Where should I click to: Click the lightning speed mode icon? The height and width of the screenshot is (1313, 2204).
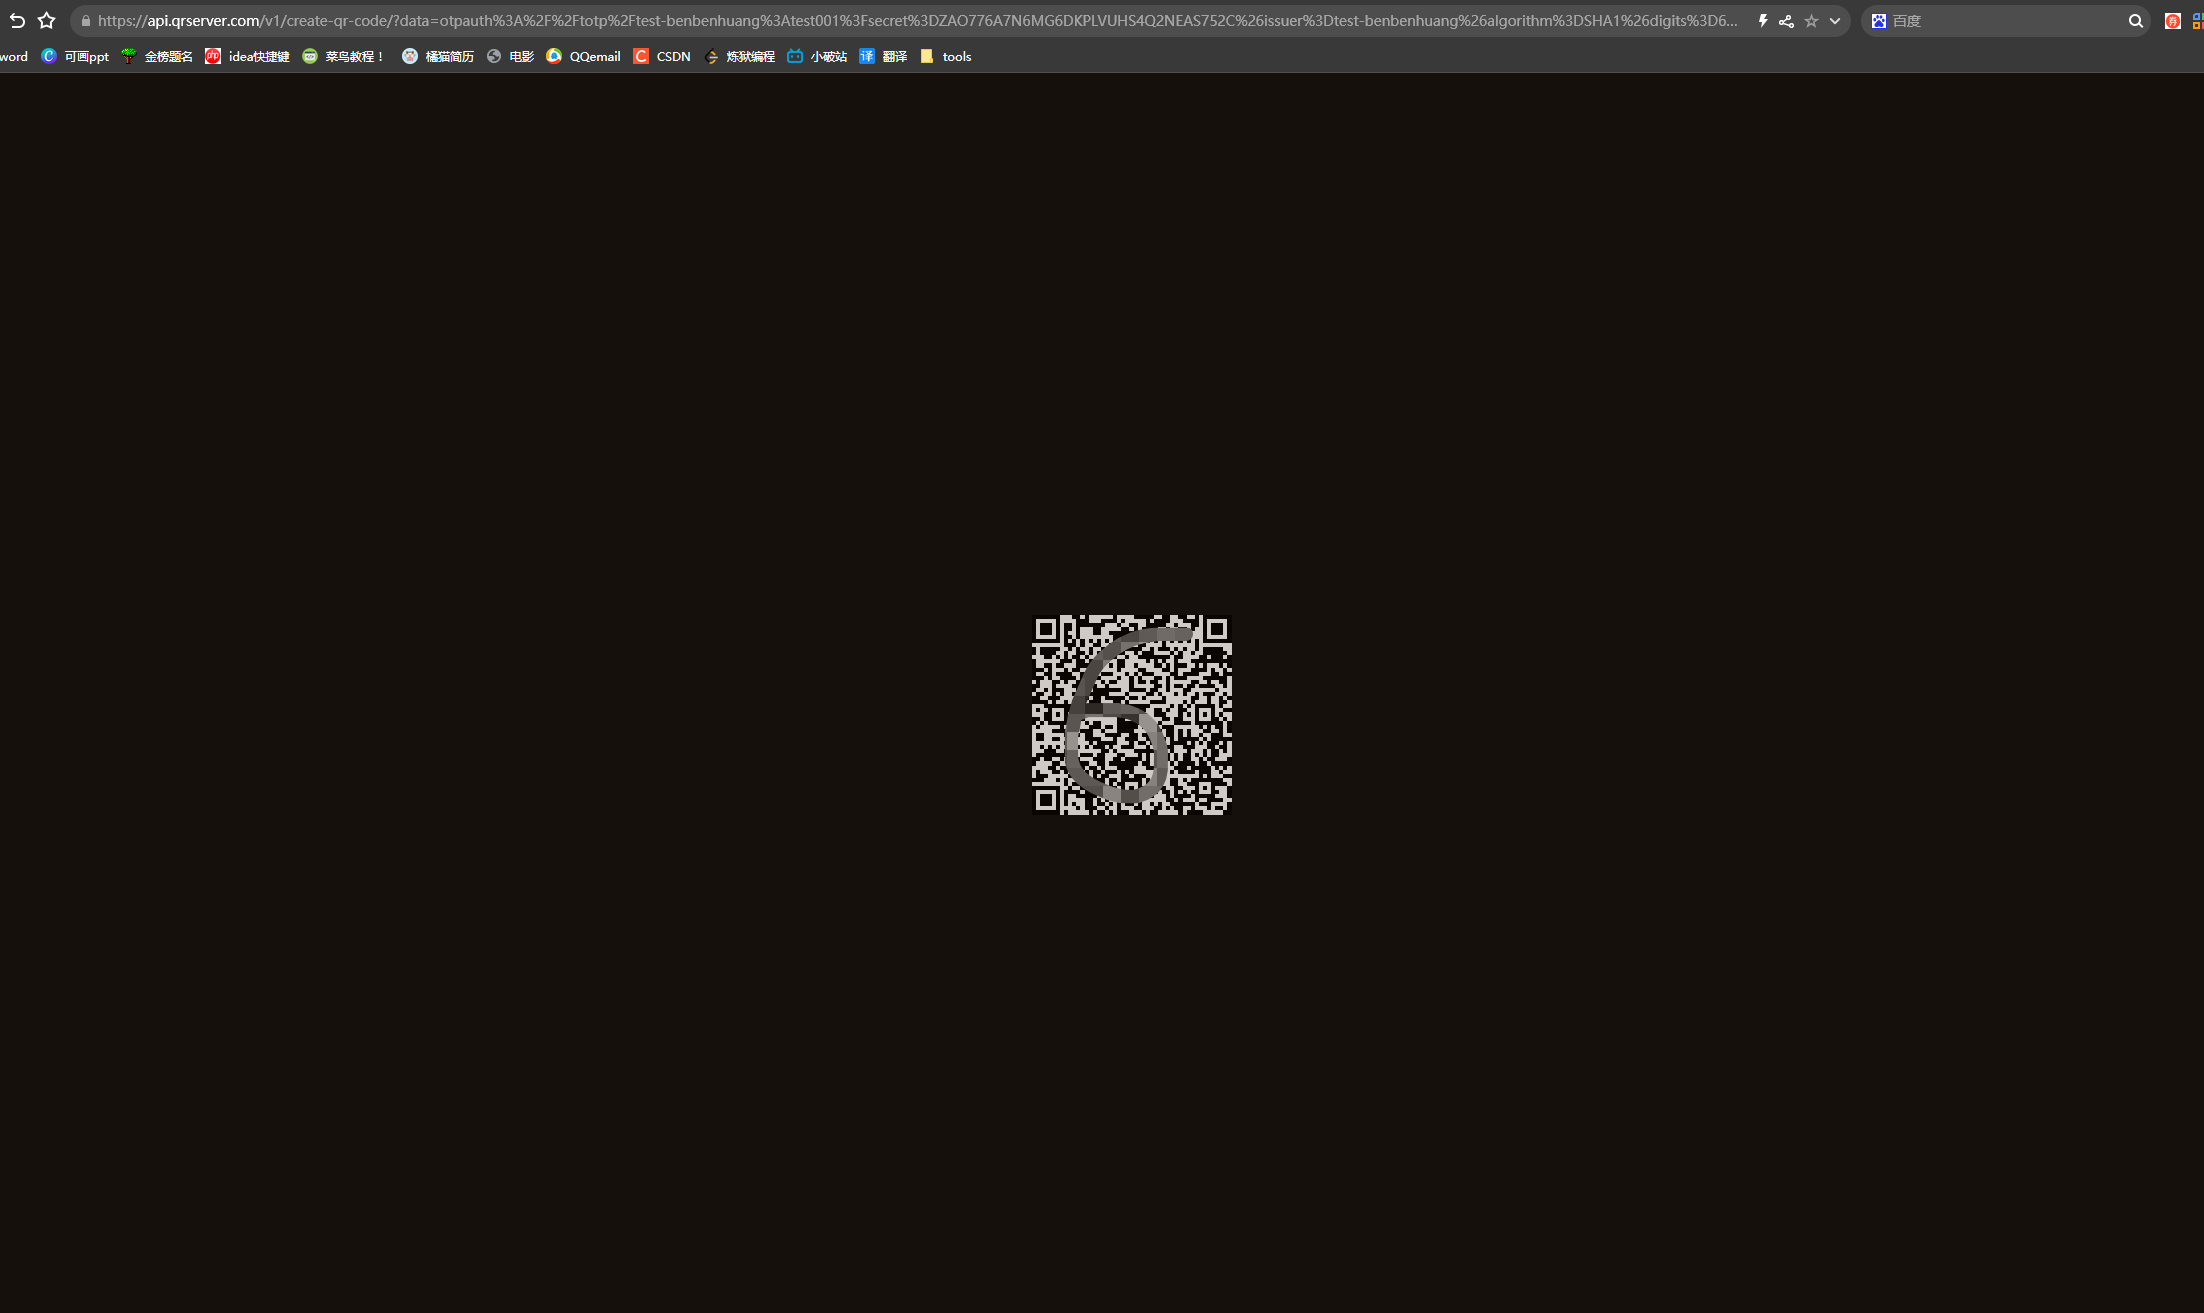1762,21
